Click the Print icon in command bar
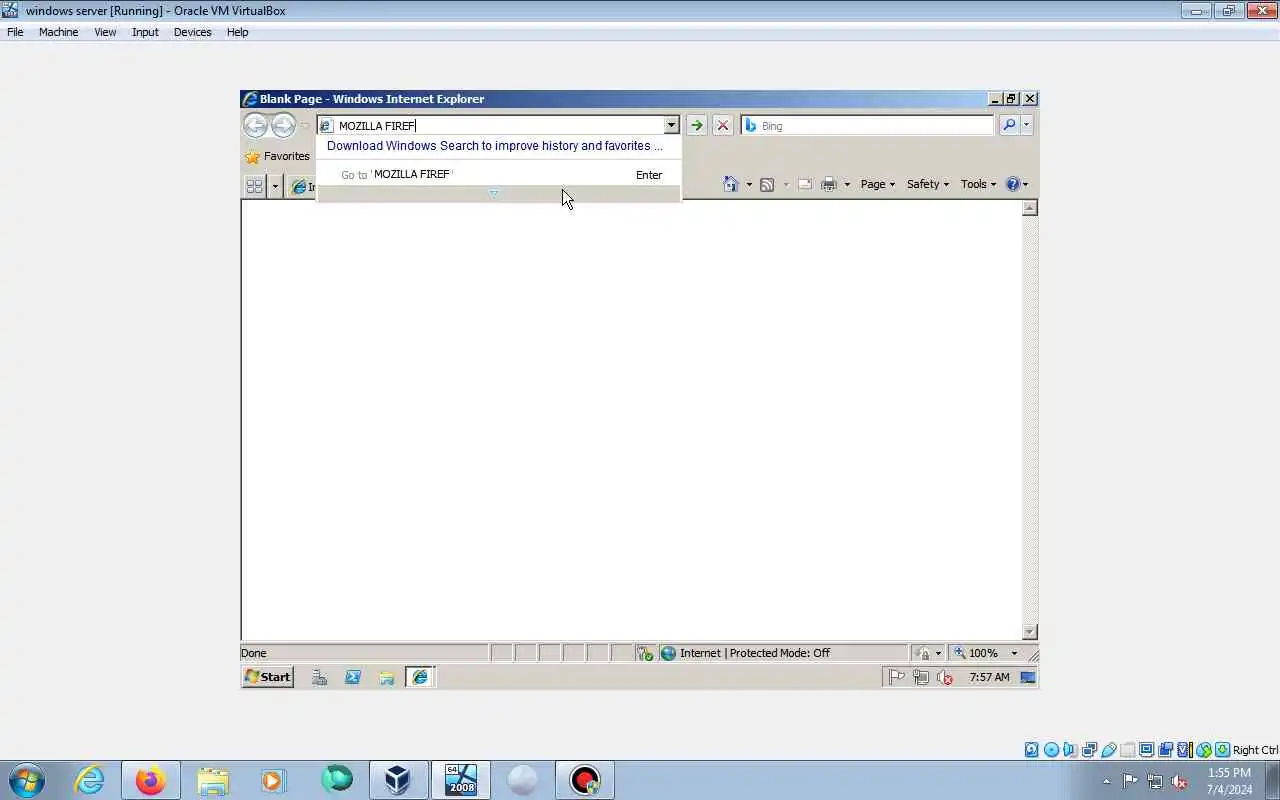 [828, 184]
